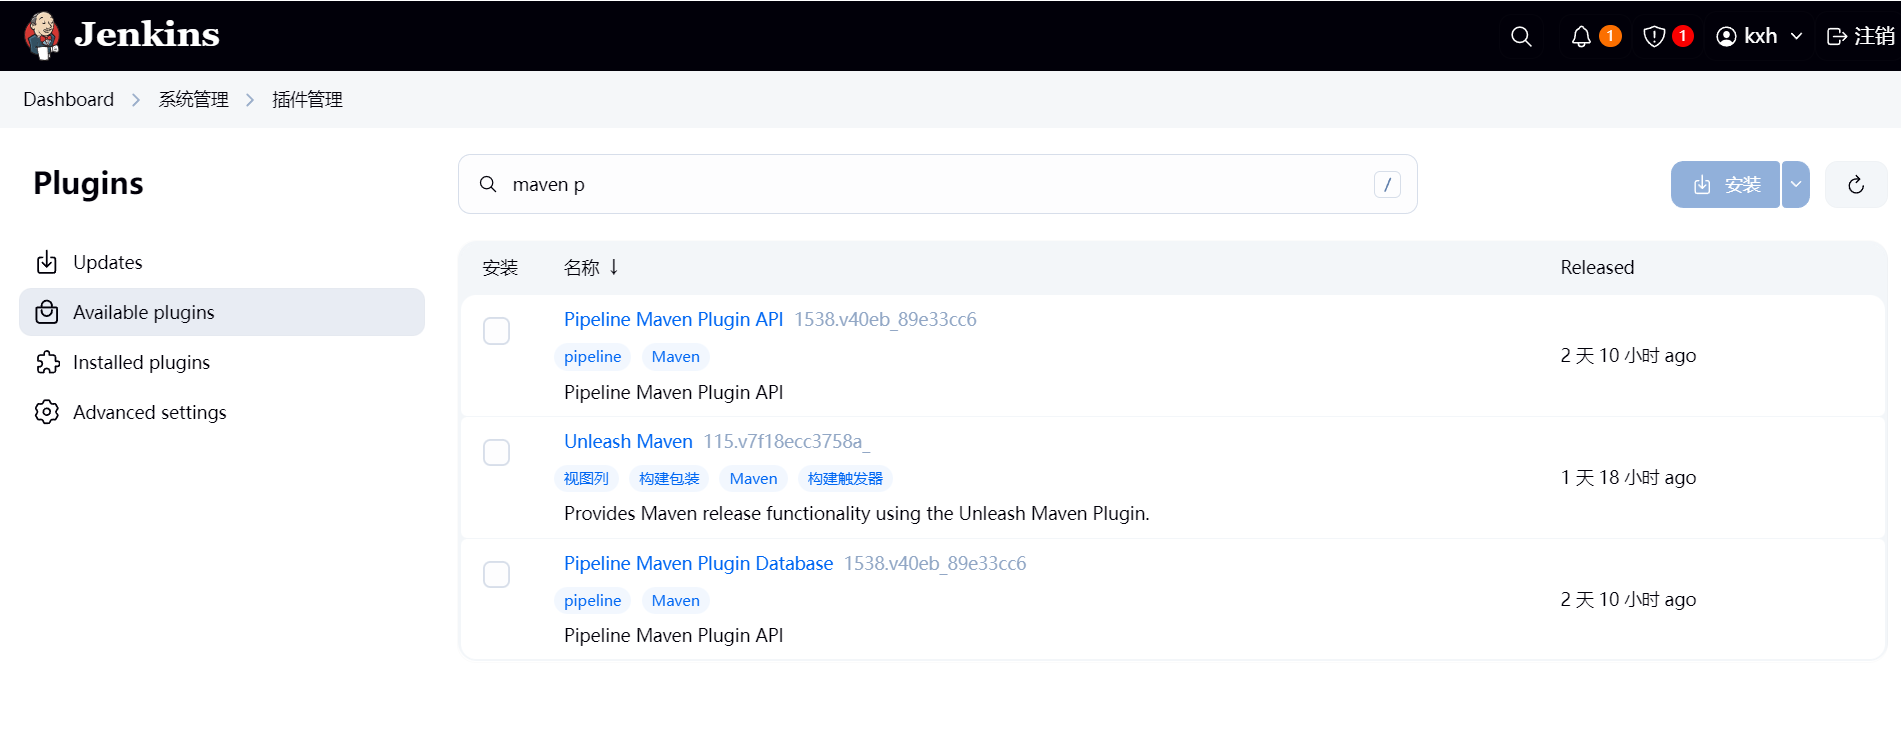Open the Pipeline Maven Plugin API link

pyautogui.click(x=673, y=319)
